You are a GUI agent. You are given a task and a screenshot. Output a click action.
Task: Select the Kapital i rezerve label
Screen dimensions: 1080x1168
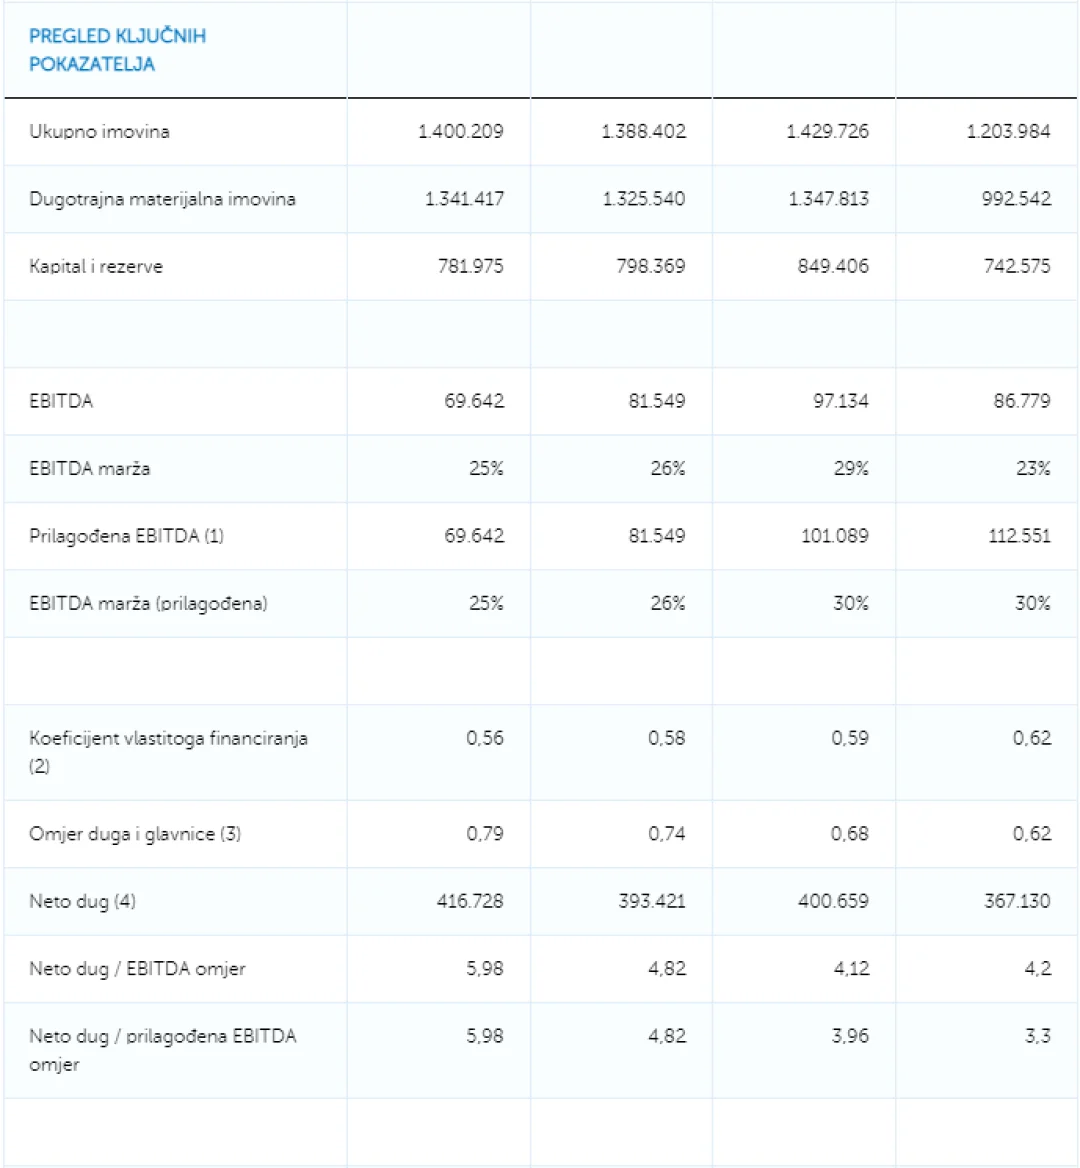(x=95, y=267)
